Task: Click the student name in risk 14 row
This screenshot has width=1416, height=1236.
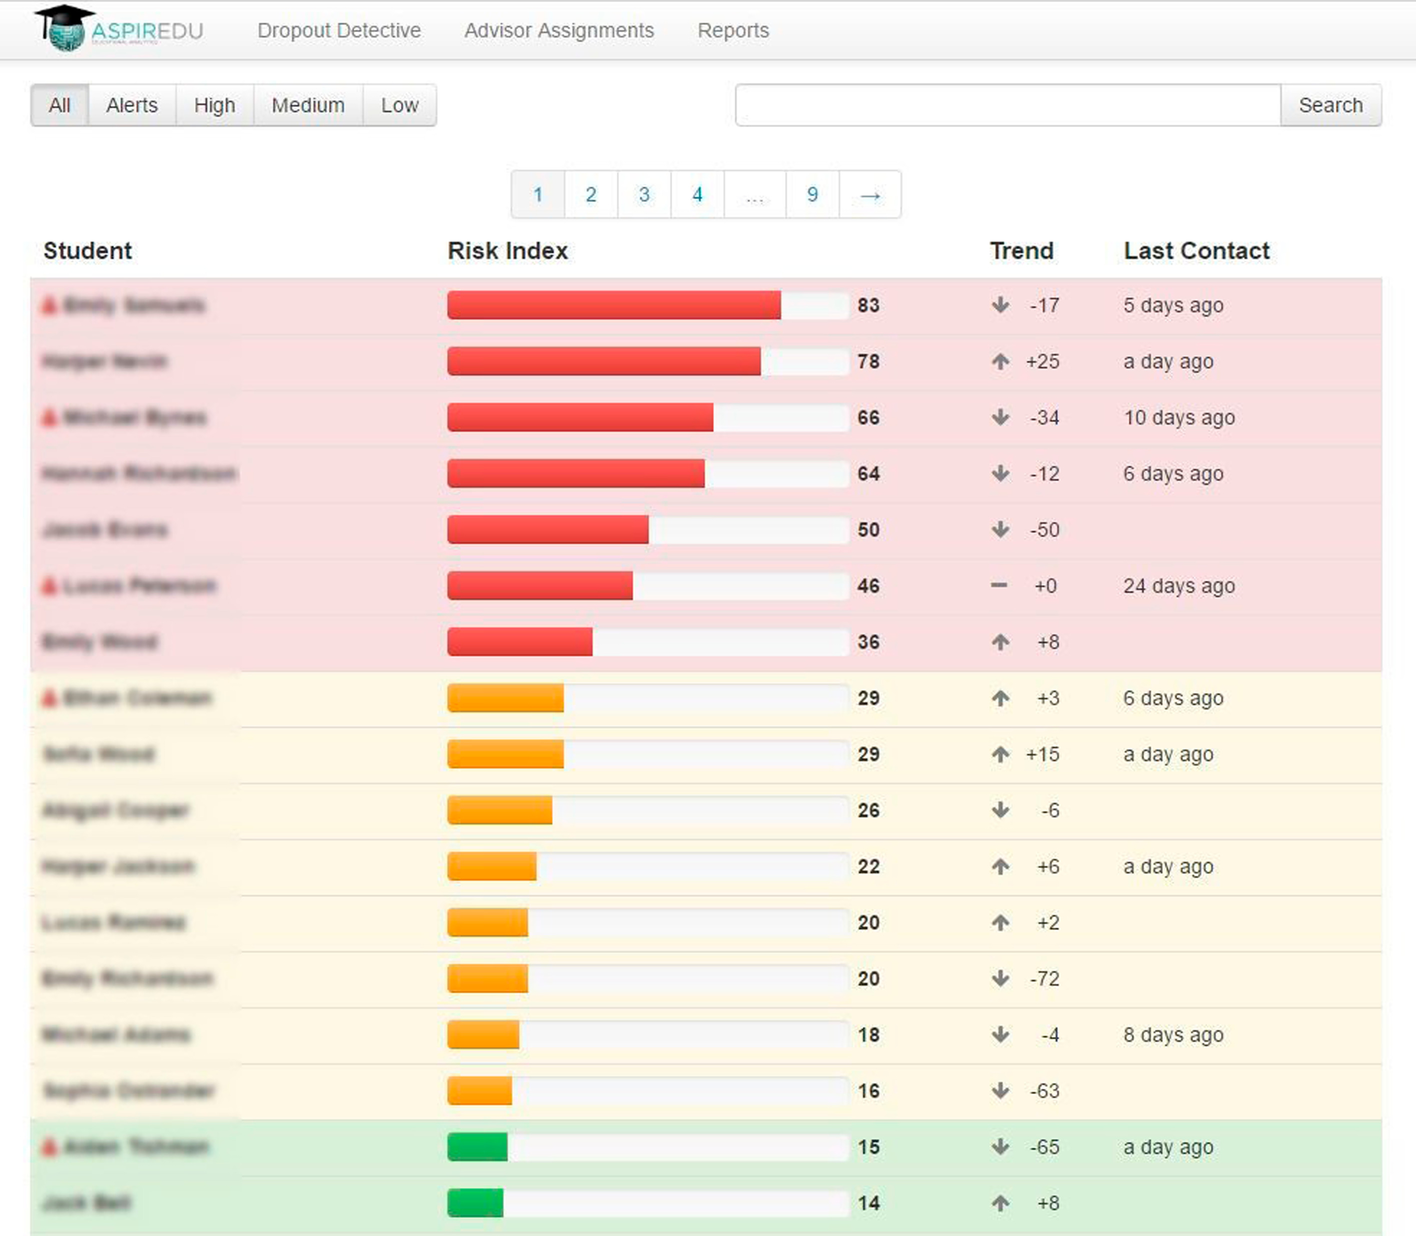Action: [x=87, y=1203]
